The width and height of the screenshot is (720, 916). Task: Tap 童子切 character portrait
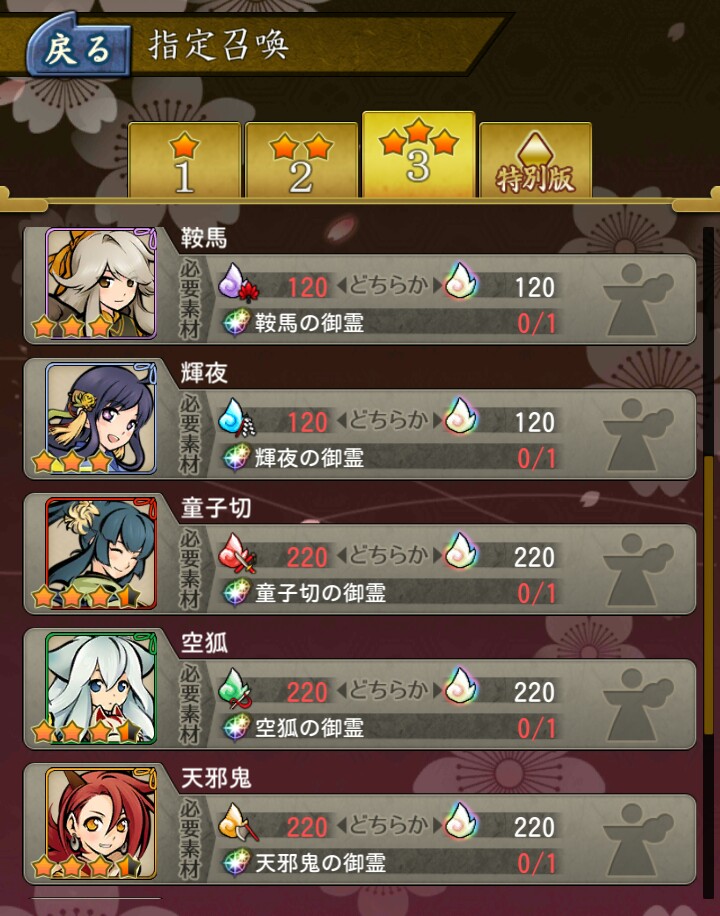point(101,553)
